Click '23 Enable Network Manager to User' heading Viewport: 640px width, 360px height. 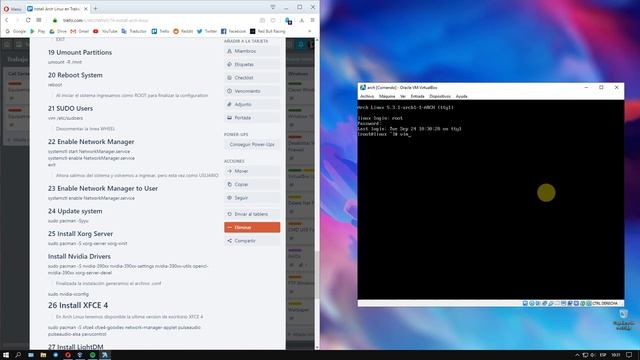click(x=103, y=188)
